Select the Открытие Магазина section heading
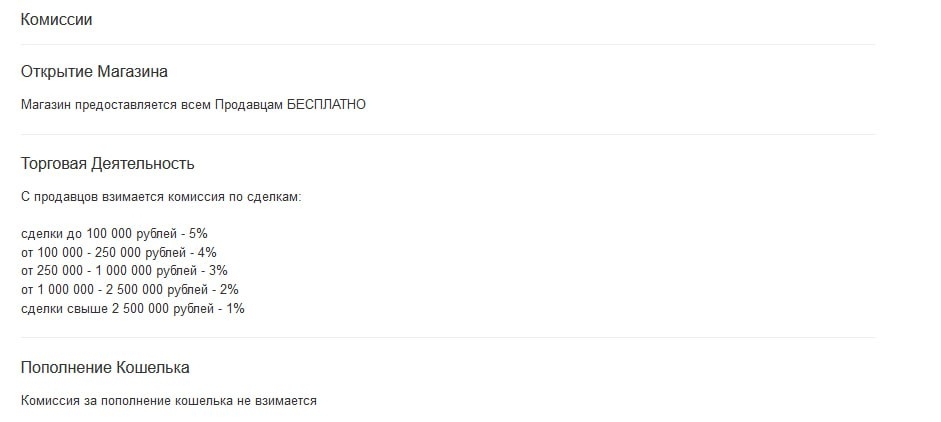Viewport: 941px width, 422px height. (x=94, y=72)
